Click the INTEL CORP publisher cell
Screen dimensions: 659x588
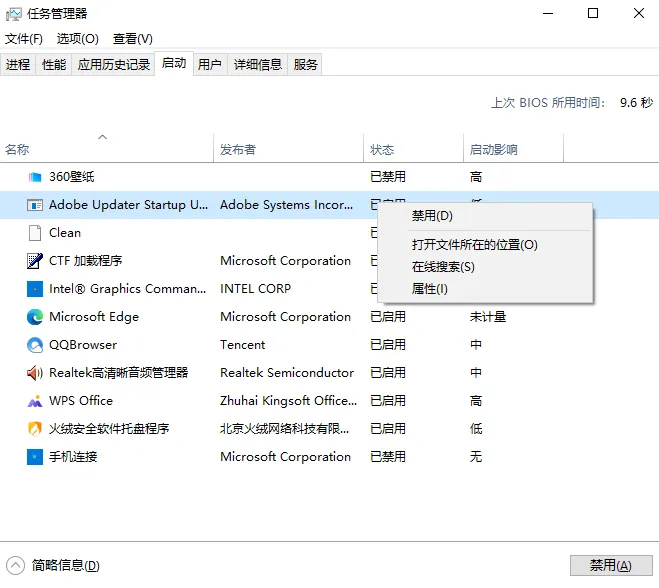pyautogui.click(x=256, y=289)
